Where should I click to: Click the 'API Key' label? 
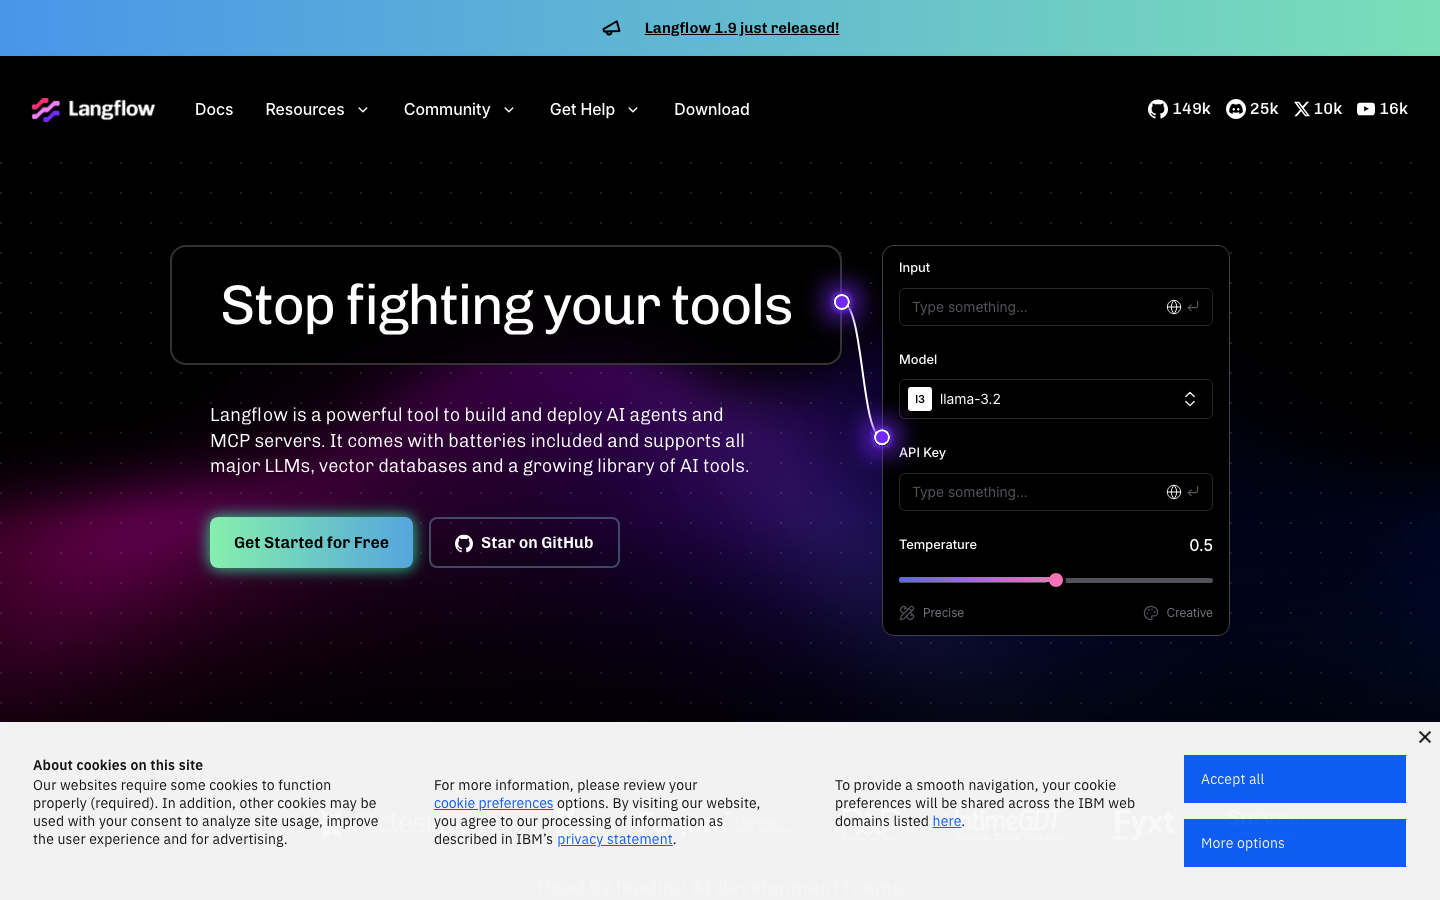922,453
